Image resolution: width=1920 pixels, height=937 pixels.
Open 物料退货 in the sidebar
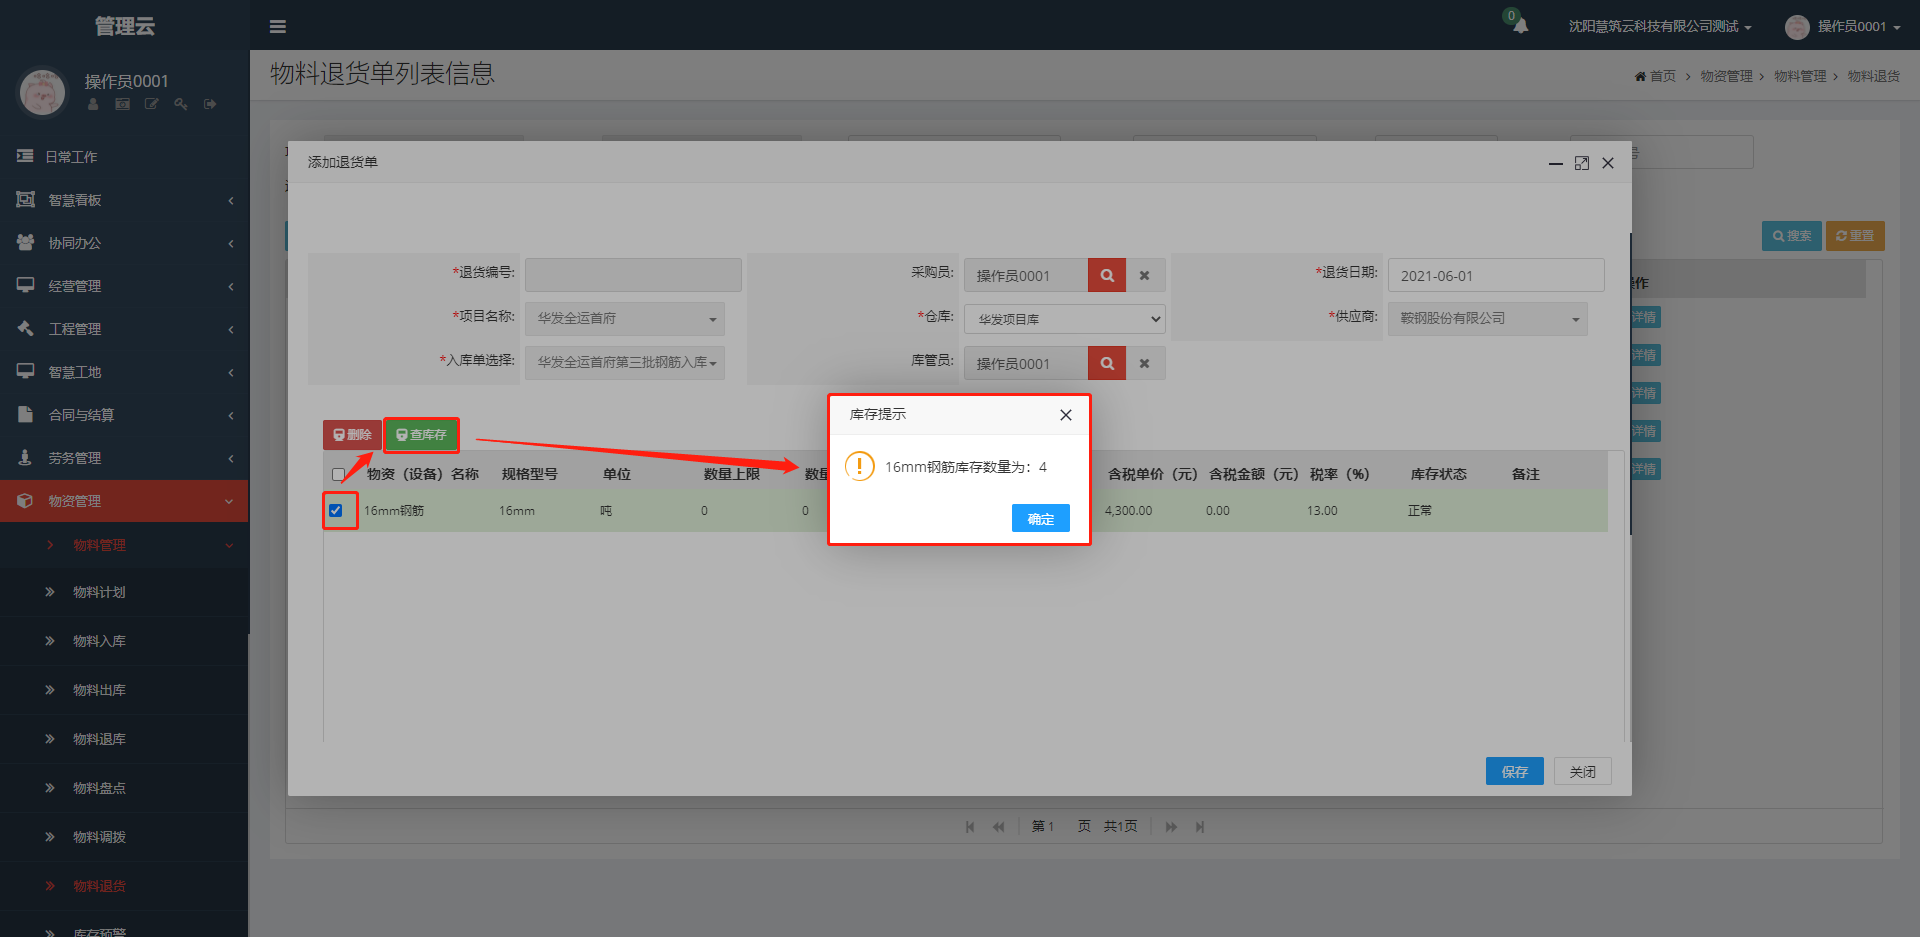click(124, 886)
